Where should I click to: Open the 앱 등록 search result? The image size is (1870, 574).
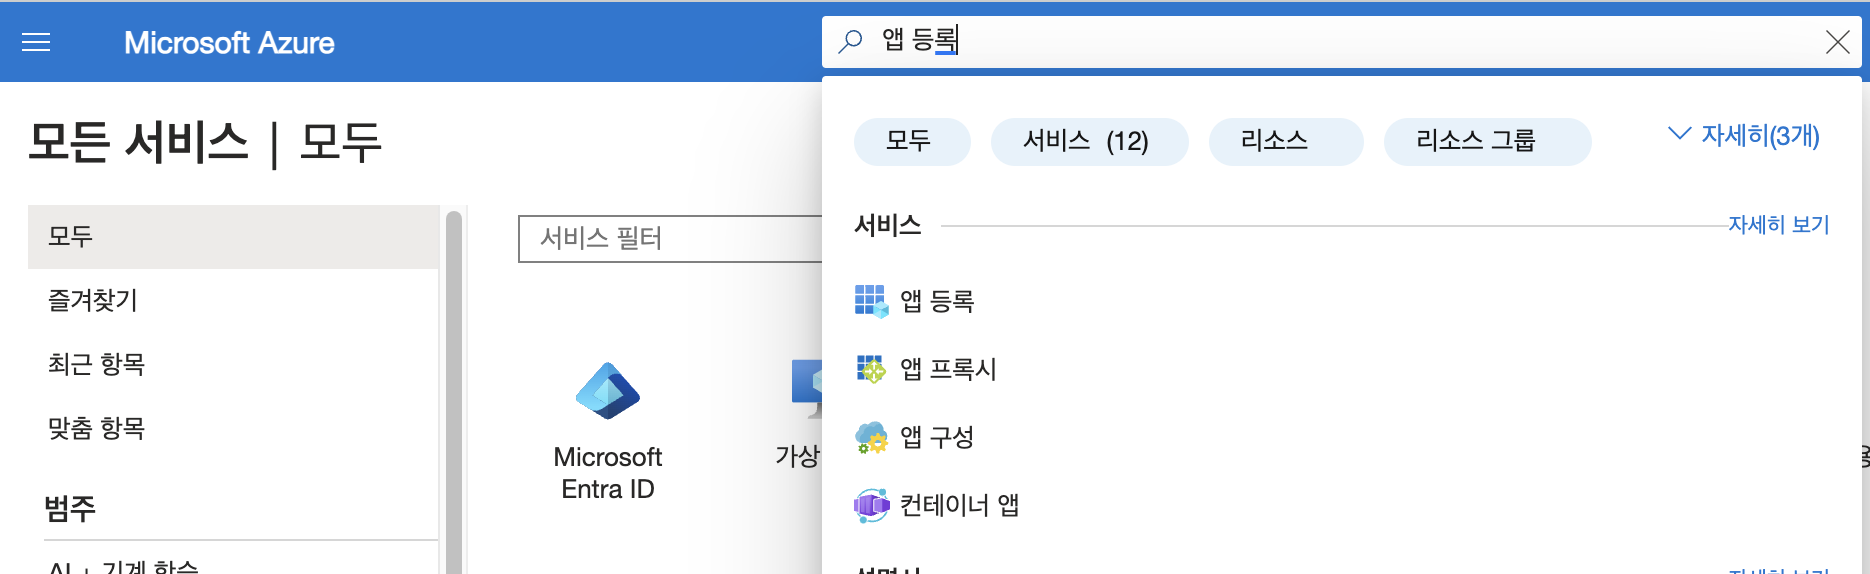coord(937,301)
